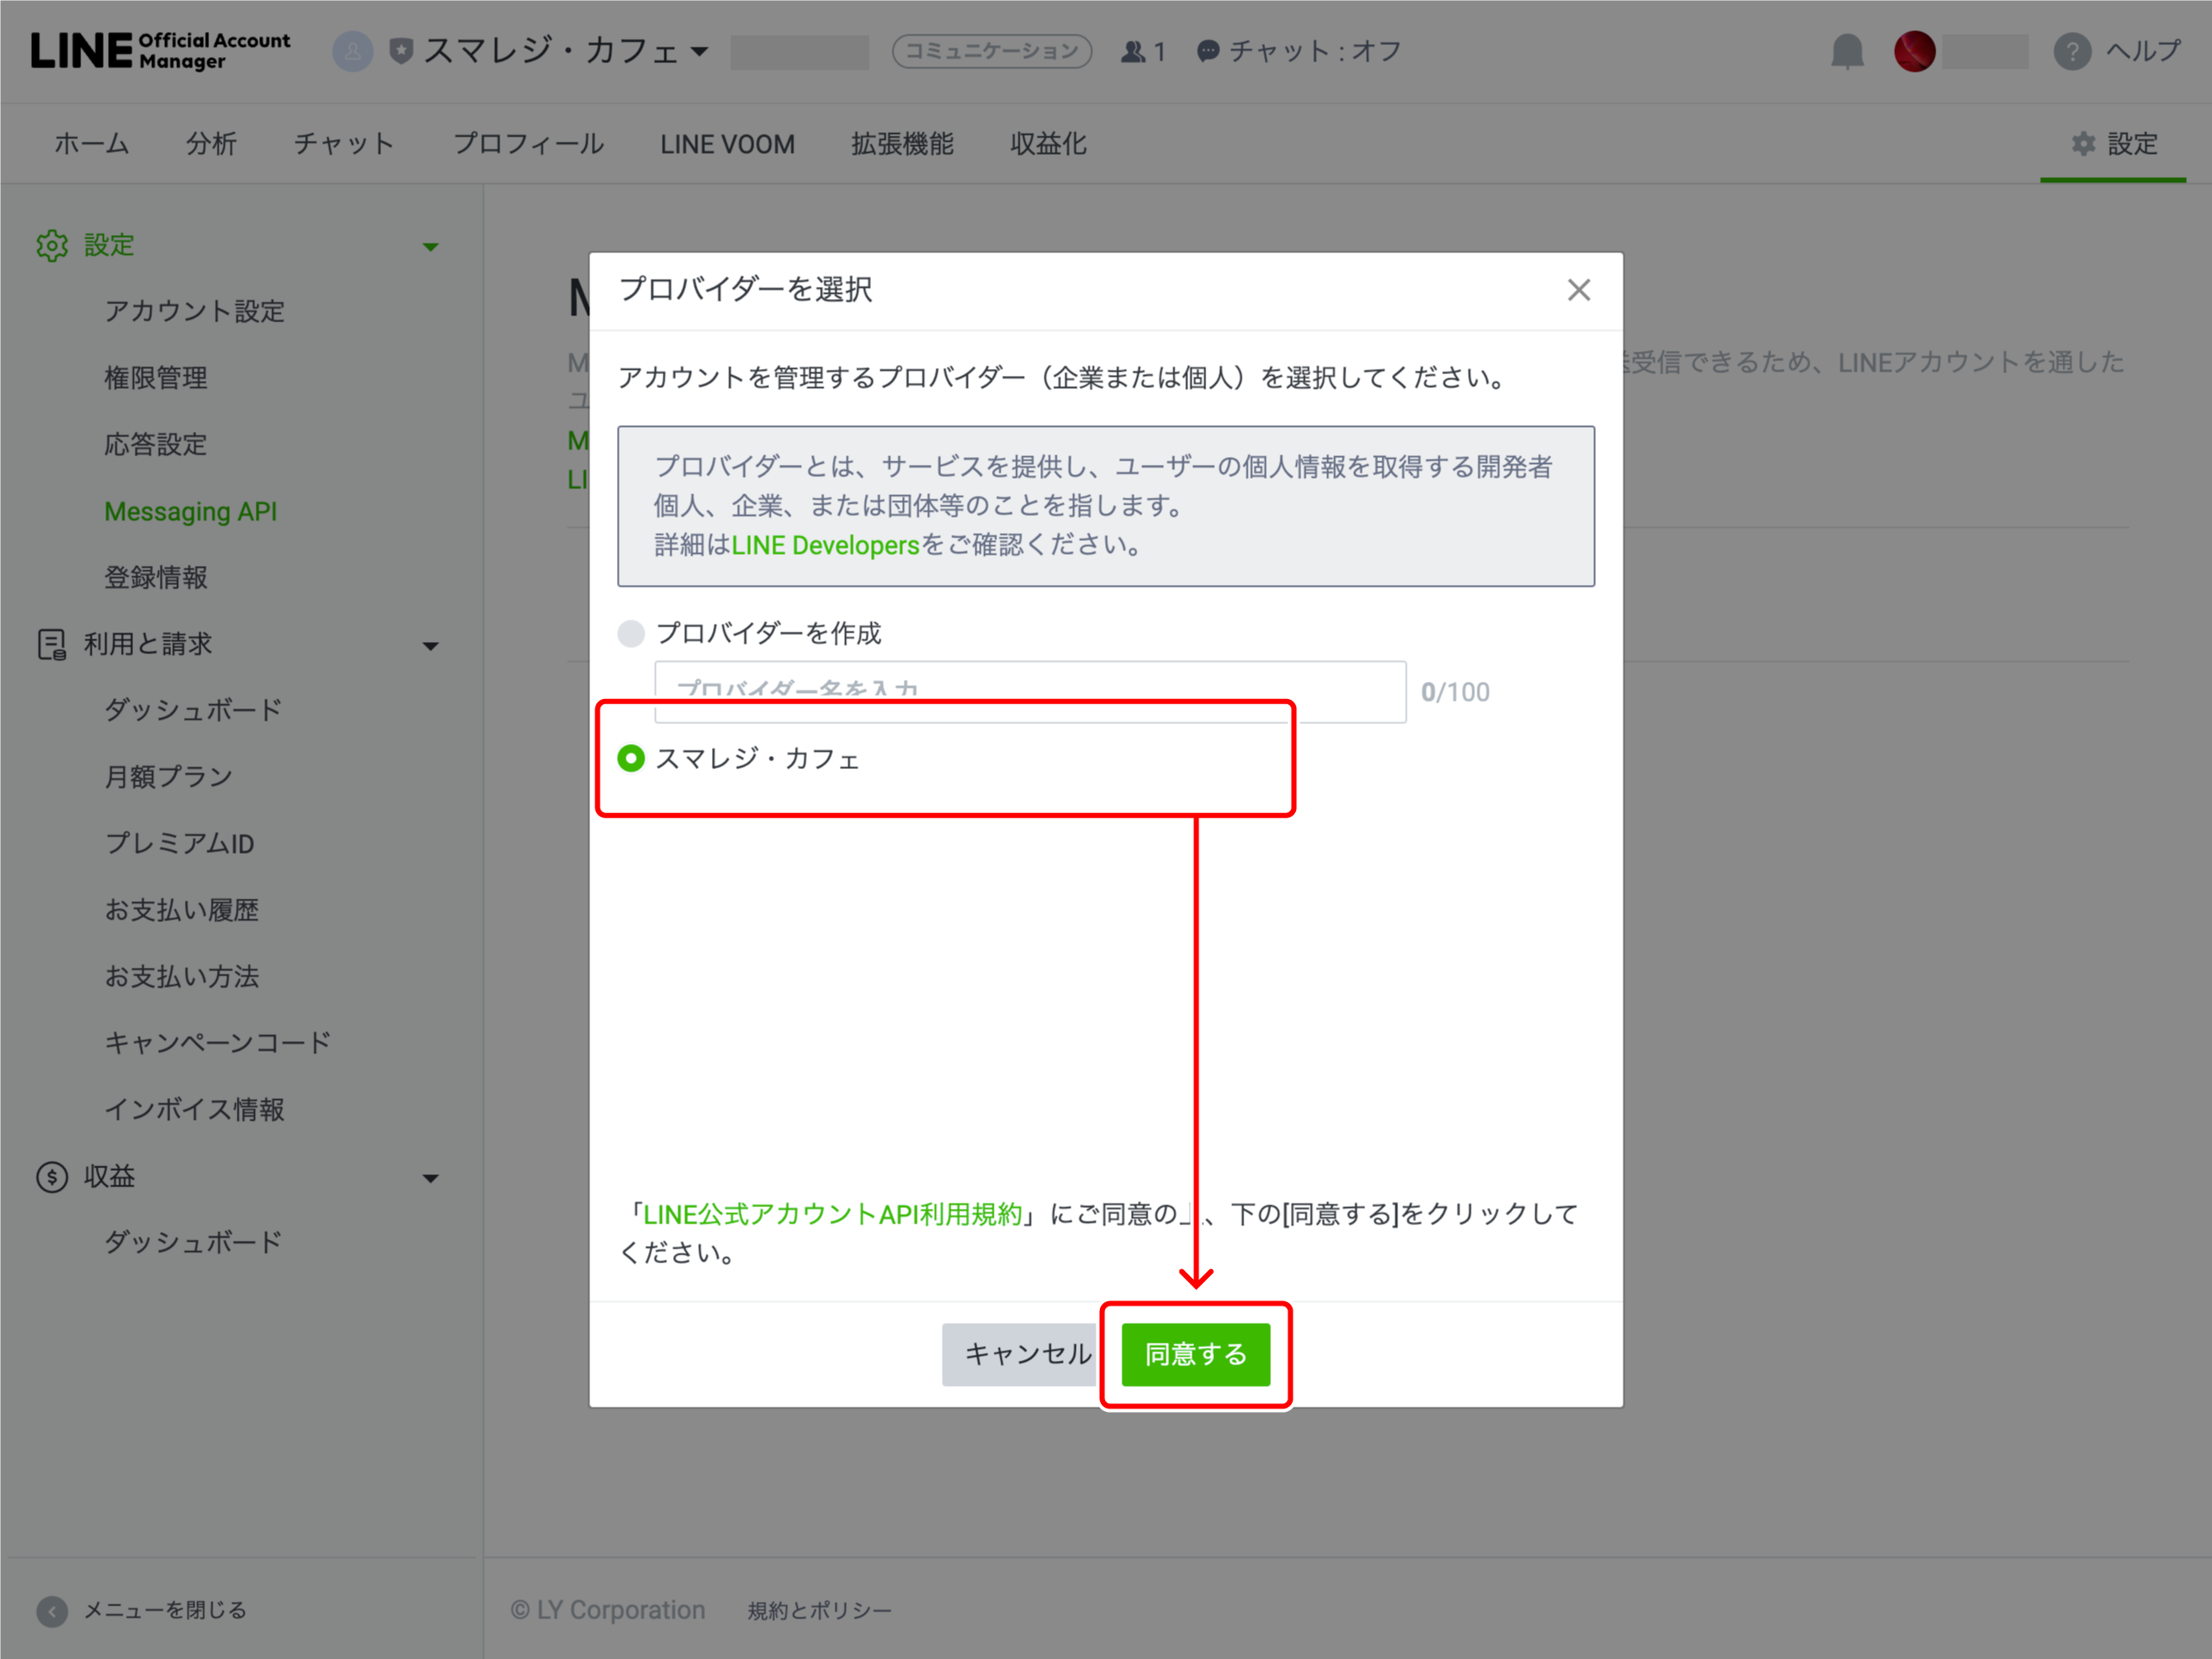The height and width of the screenshot is (1659, 2212).
Task: Open お支払い方法 in sidebar
Action: point(182,976)
